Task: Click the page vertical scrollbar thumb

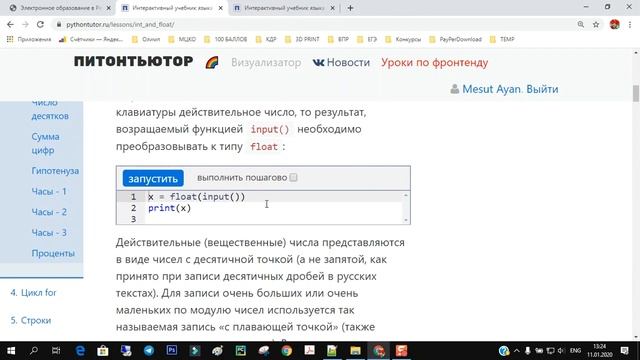Action: (636, 93)
